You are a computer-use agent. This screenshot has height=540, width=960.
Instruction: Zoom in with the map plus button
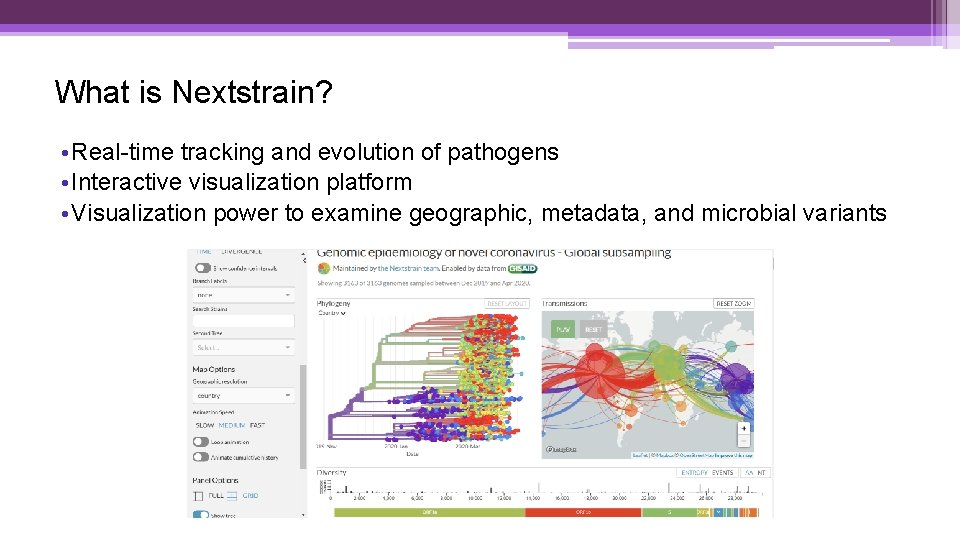(x=743, y=429)
